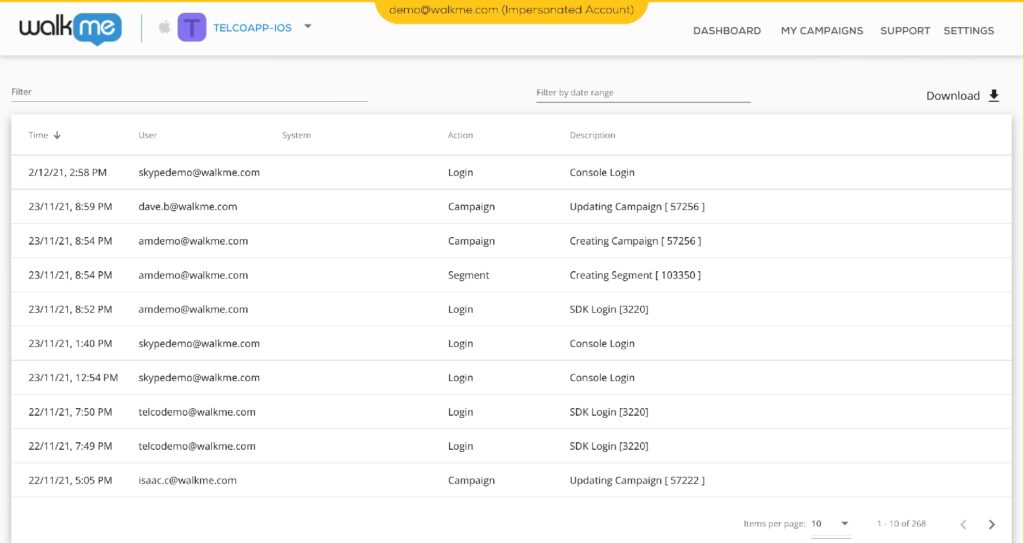Sort by the User column header
1024x543 pixels.
click(x=148, y=135)
